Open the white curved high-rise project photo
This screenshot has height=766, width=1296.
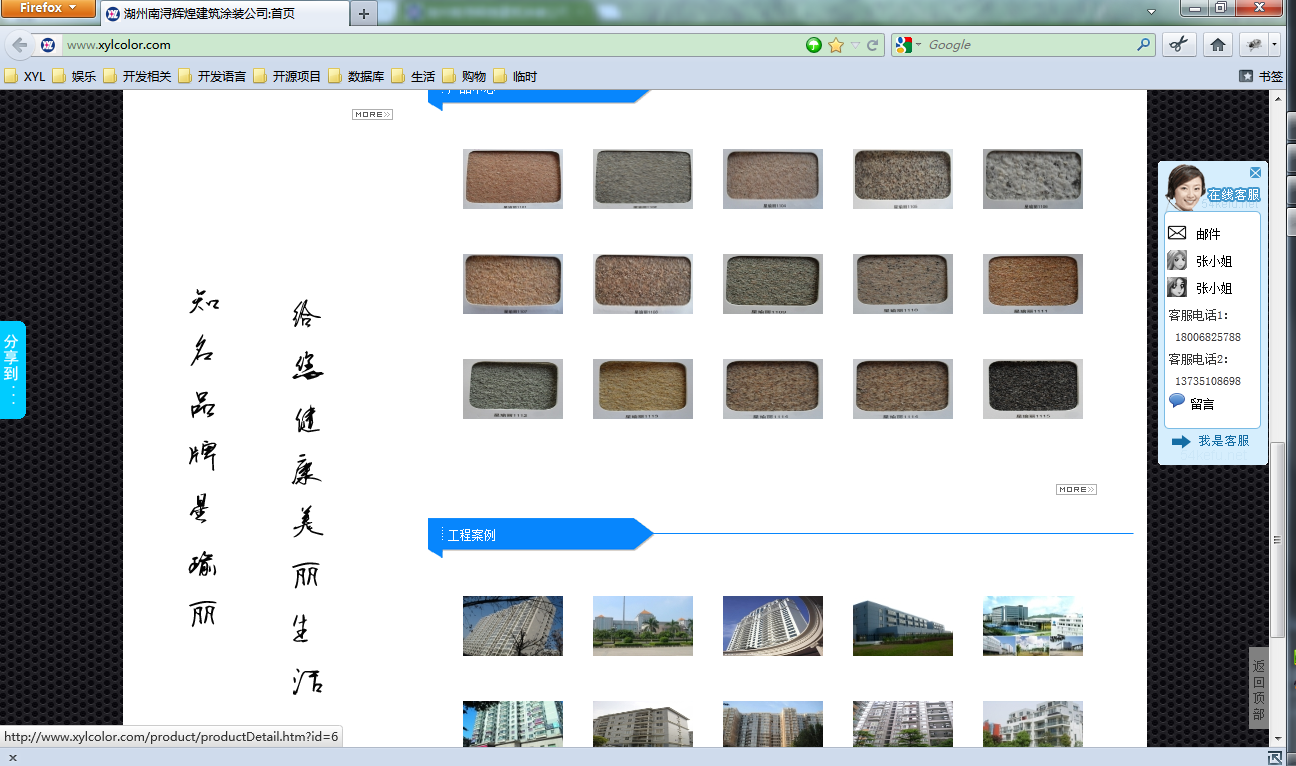(x=773, y=626)
